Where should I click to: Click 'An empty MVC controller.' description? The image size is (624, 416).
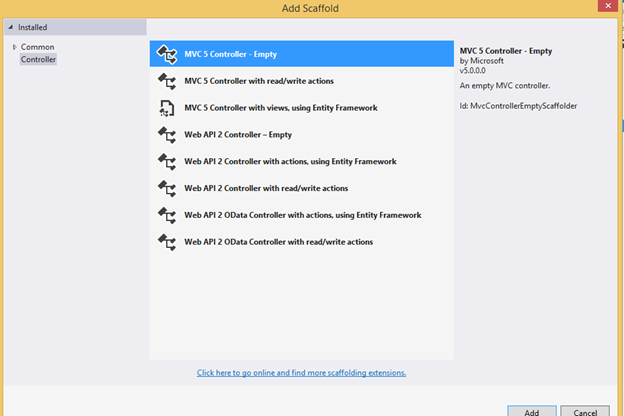click(505, 86)
